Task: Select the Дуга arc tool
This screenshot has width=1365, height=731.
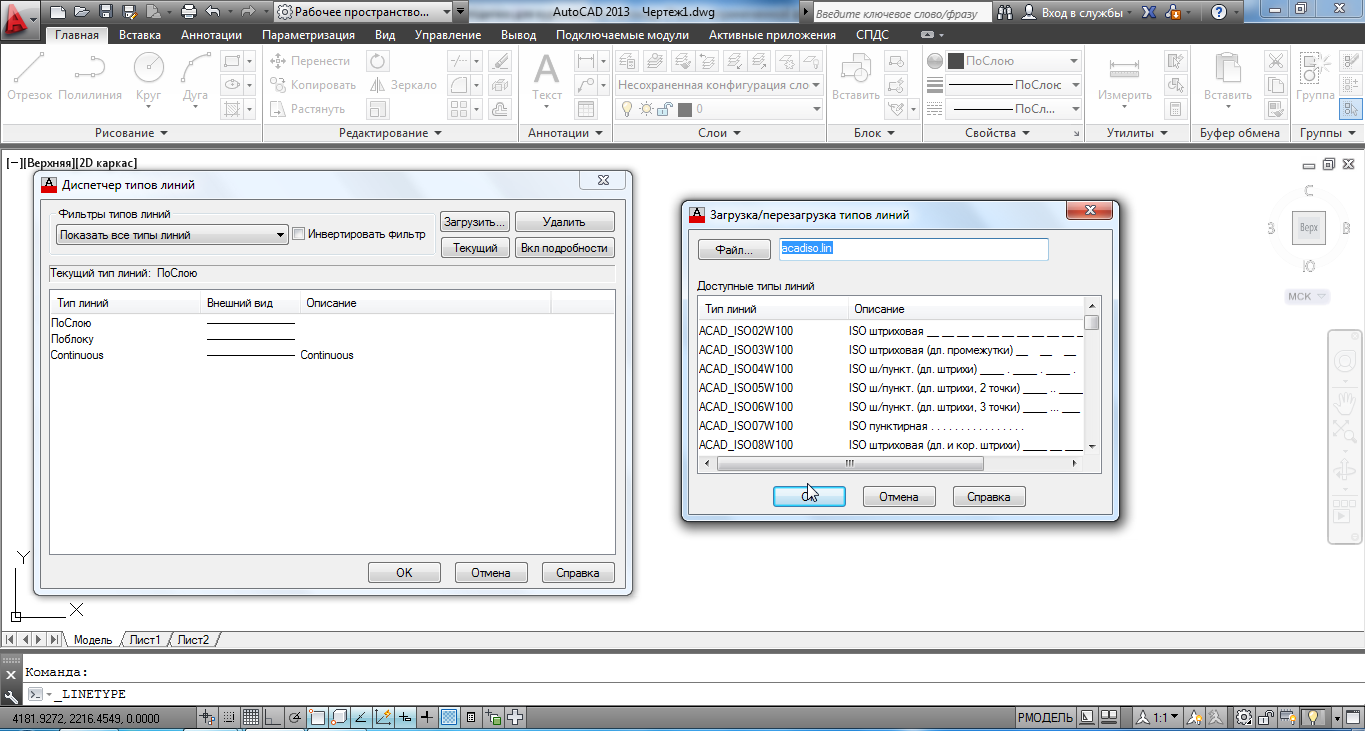Action: (x=195, y=78)
